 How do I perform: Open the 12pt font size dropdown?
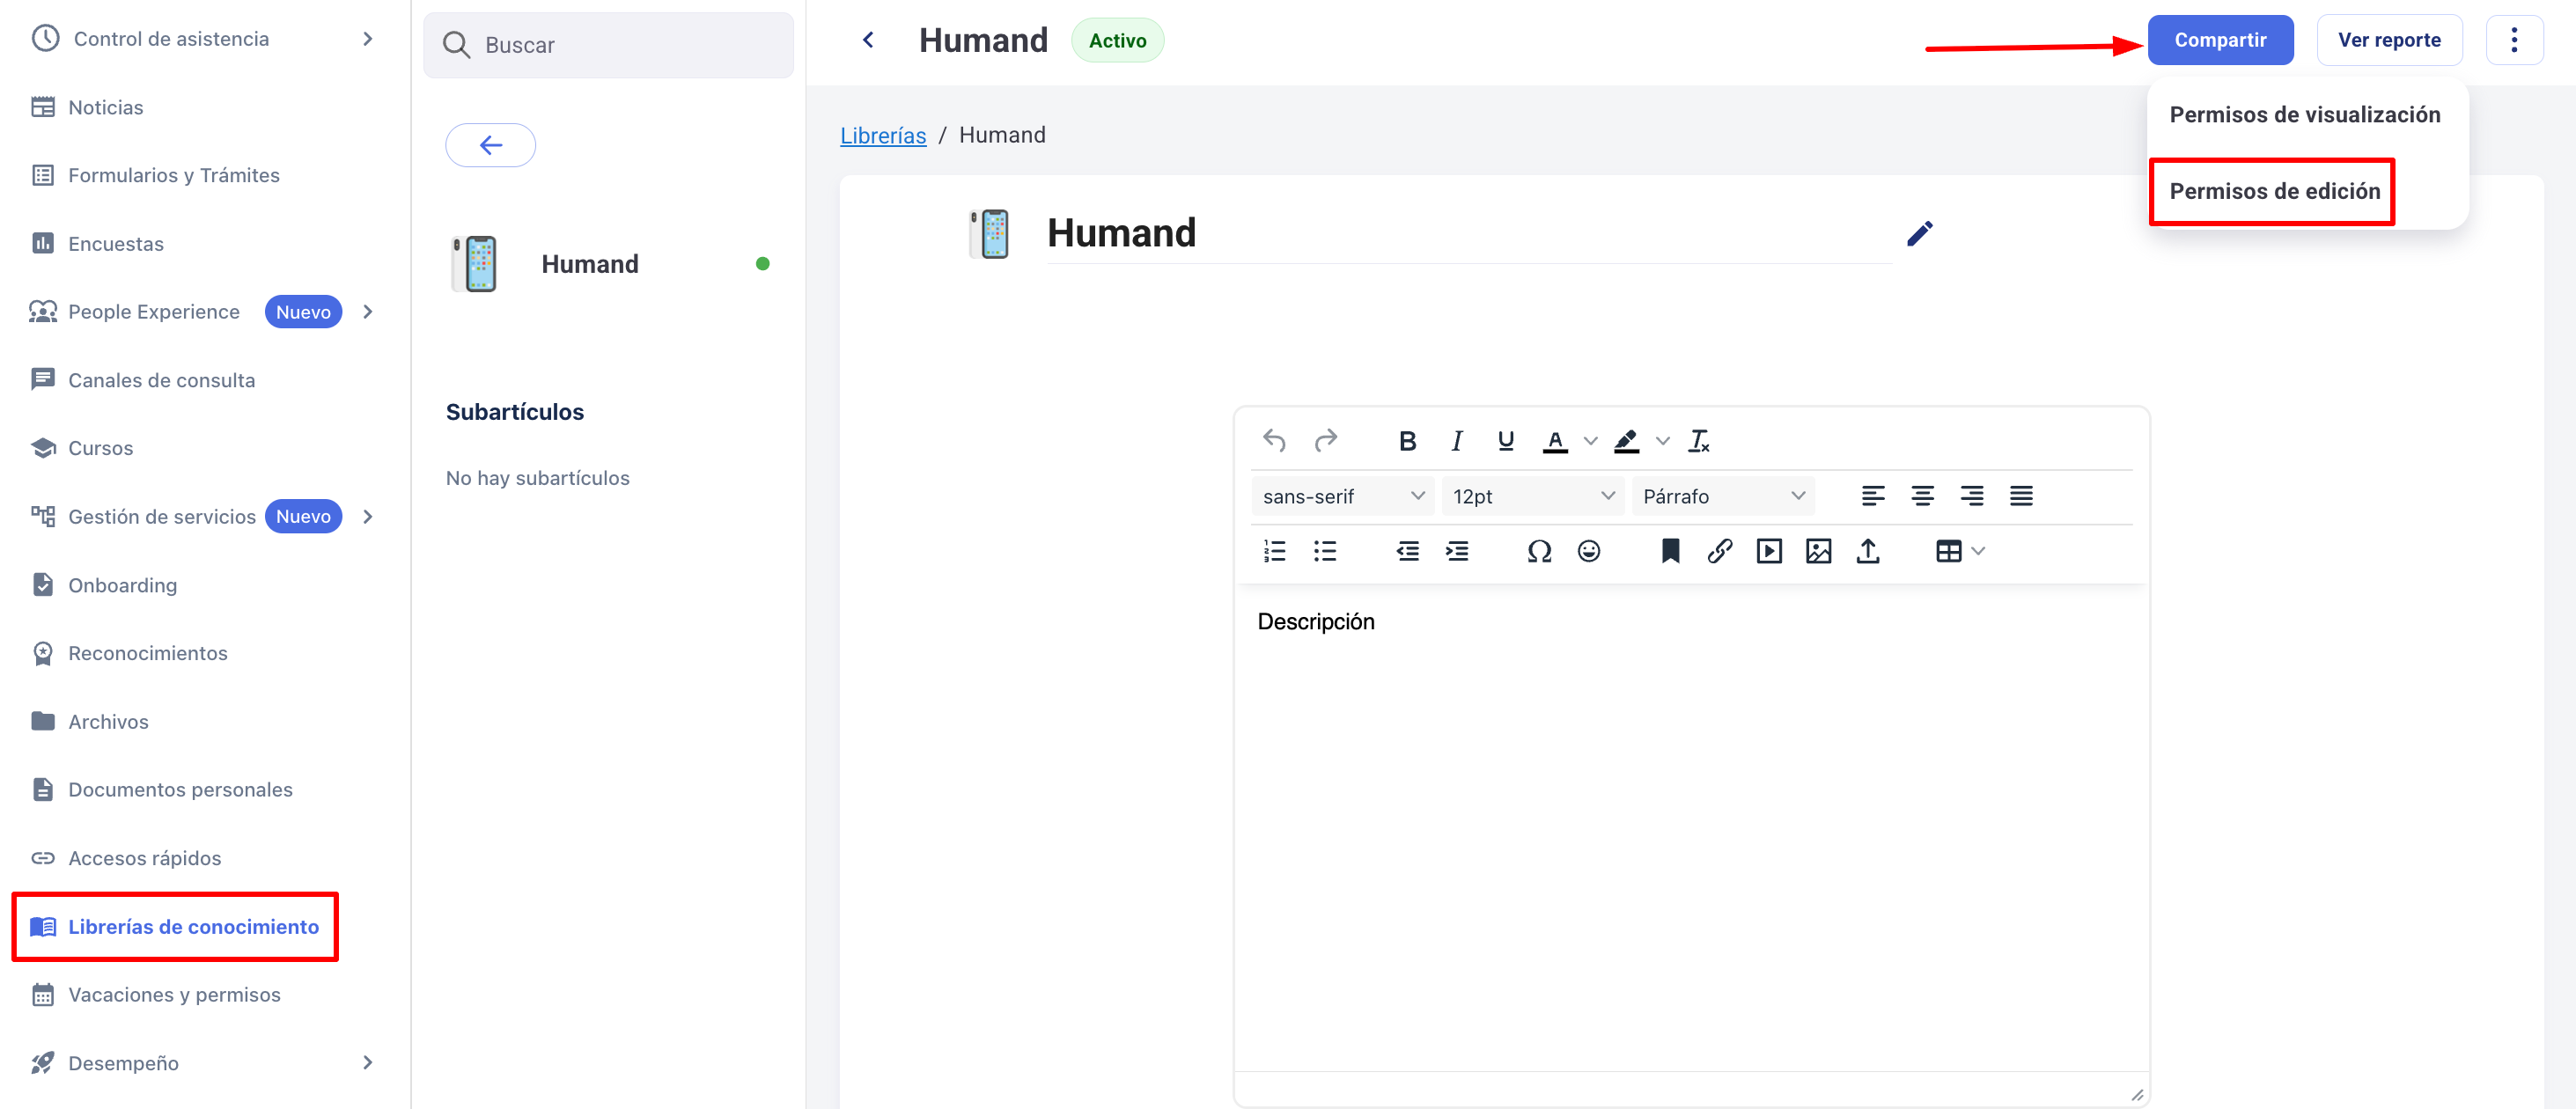pos(1532,496)
